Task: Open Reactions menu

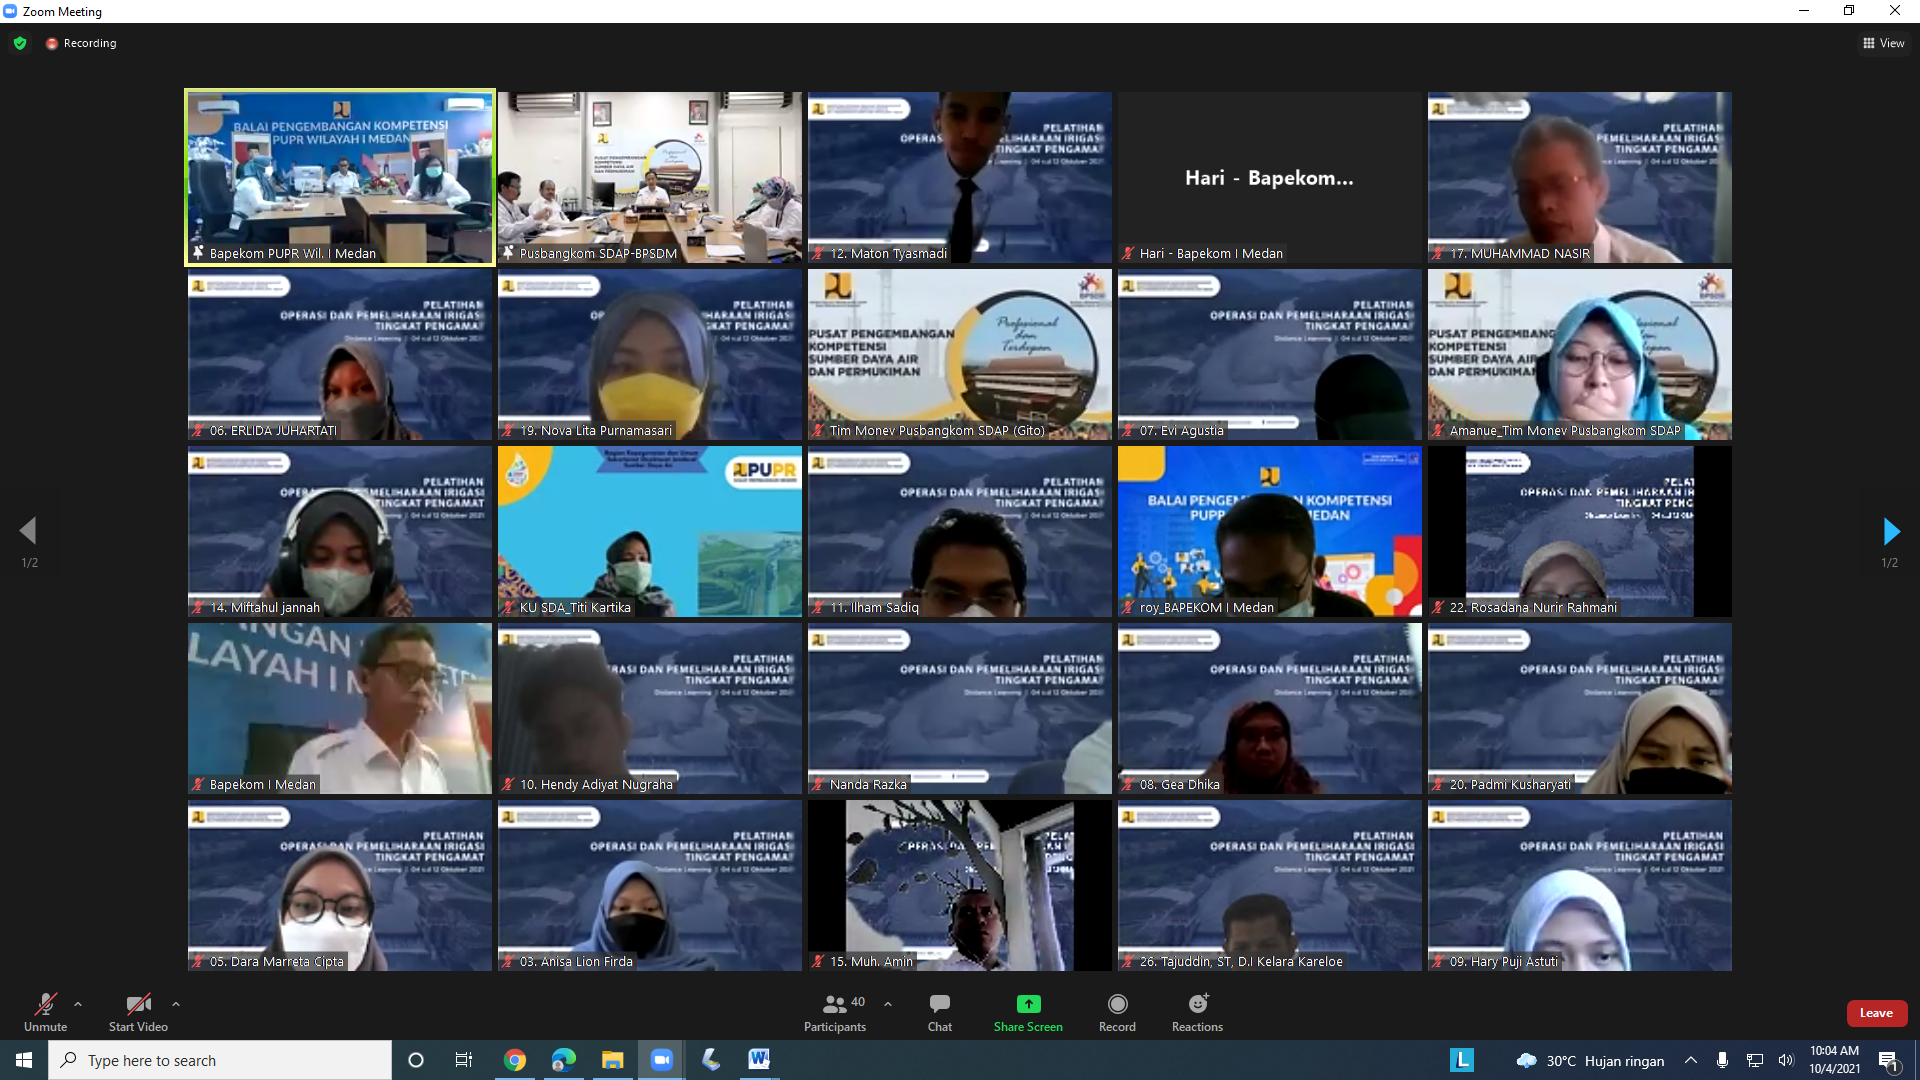Action: point(1197,1012)
